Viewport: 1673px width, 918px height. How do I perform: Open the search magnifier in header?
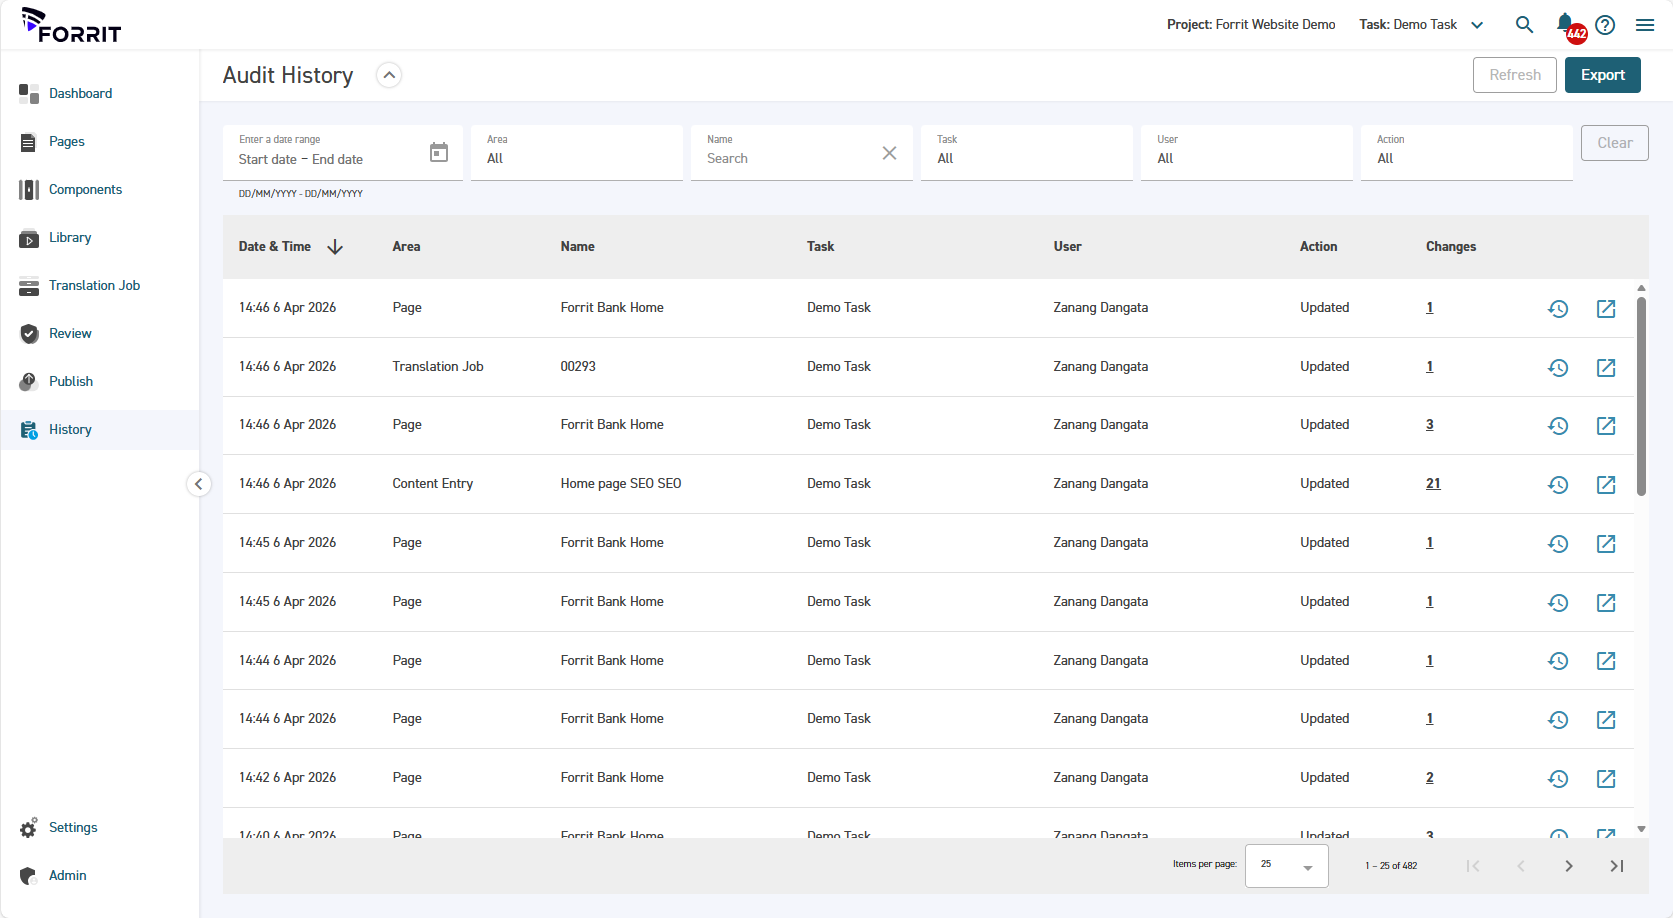coord(1524,25)
